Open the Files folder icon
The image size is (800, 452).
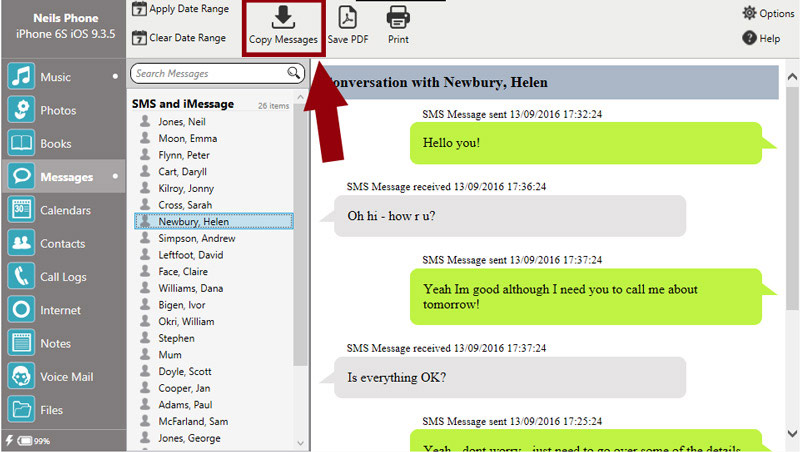pos(21,410)
